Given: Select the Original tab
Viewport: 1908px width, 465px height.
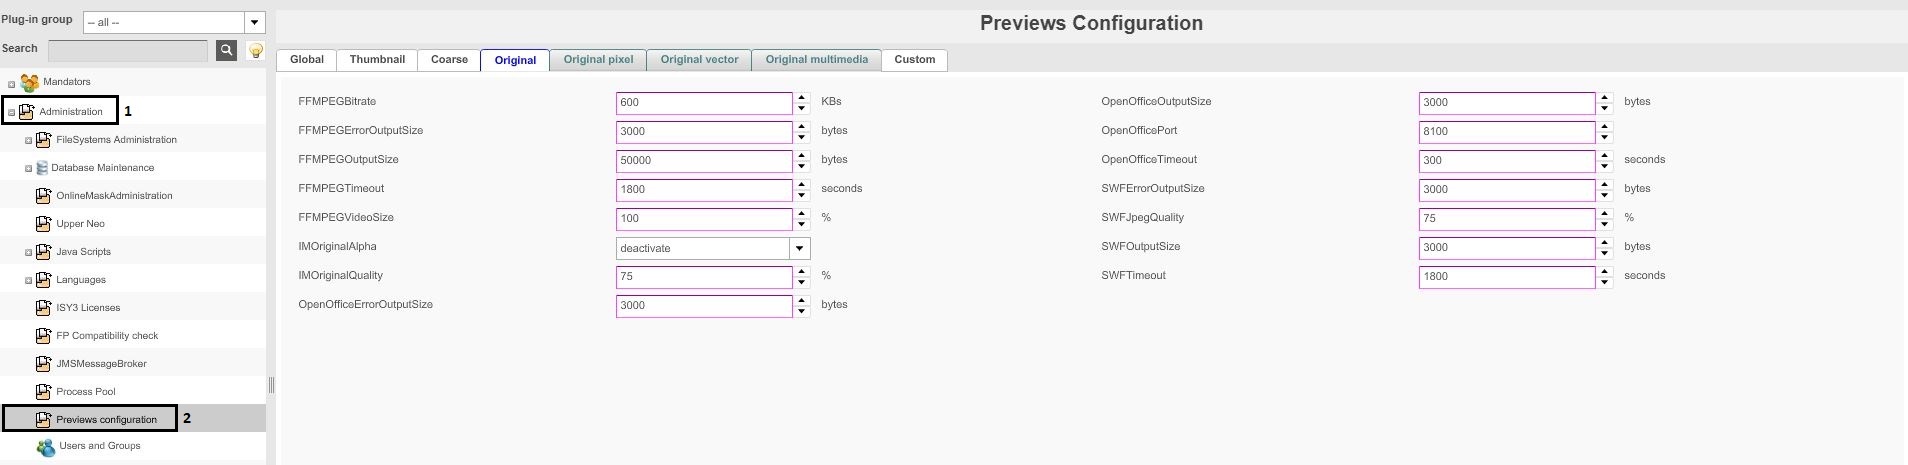Looking at the screenshot, I should point(515,60).
